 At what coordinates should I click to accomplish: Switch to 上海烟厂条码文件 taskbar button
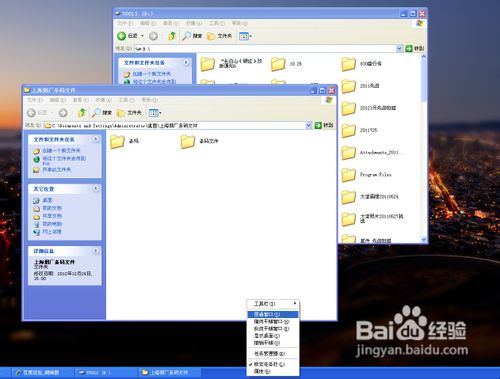coord(169,372)
